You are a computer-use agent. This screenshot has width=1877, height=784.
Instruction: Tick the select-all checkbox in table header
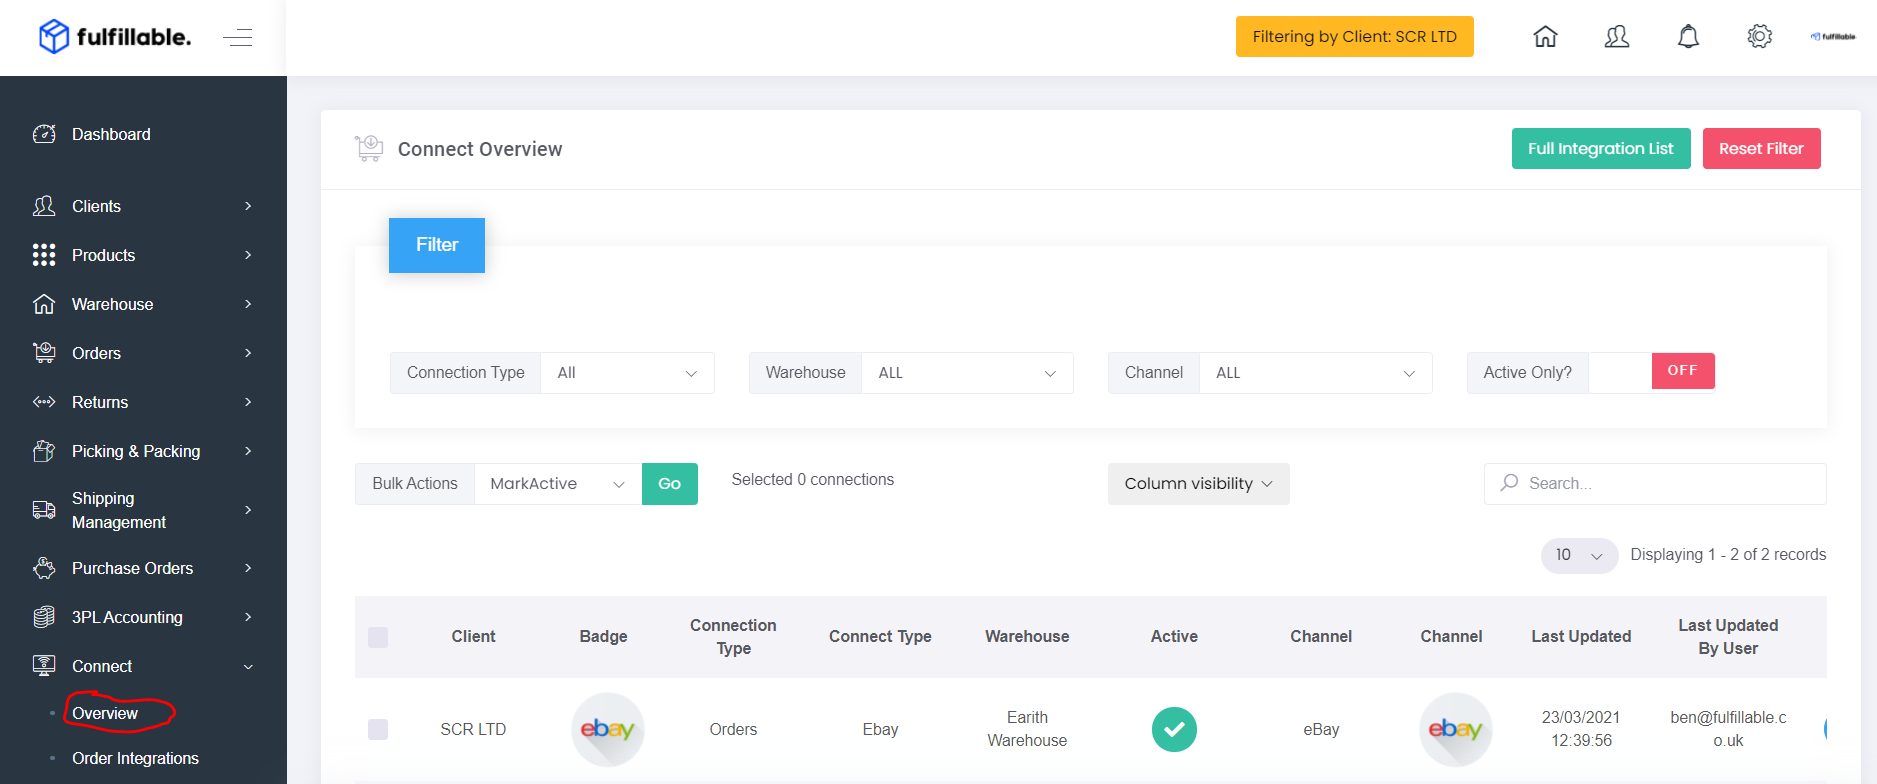378,637
